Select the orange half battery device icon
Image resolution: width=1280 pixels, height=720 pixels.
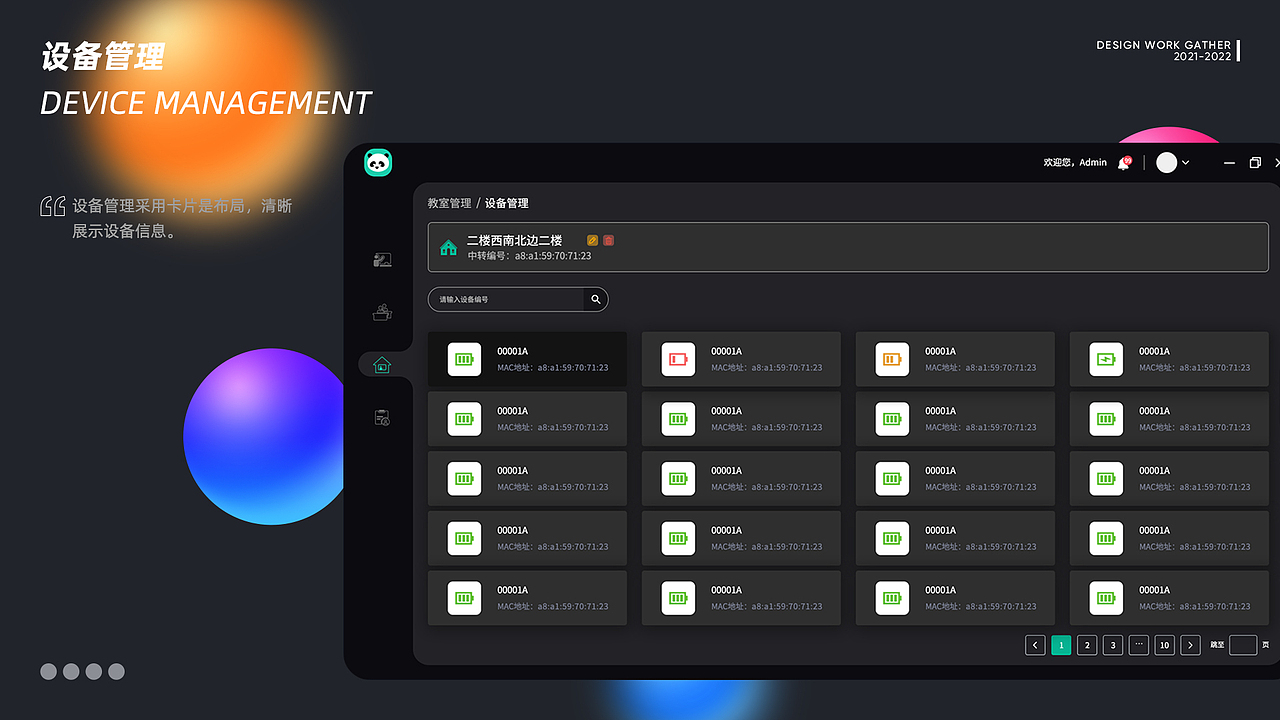pos(892,359)
